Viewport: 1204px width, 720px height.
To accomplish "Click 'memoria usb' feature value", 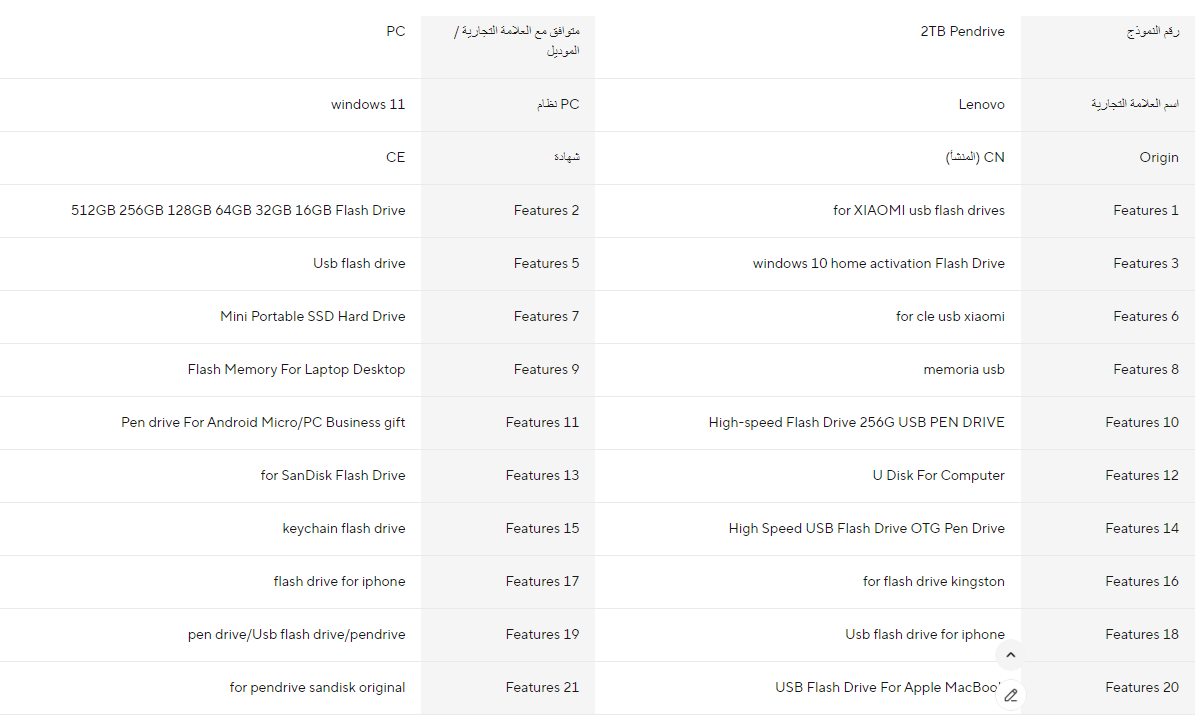I will [964, 370].
